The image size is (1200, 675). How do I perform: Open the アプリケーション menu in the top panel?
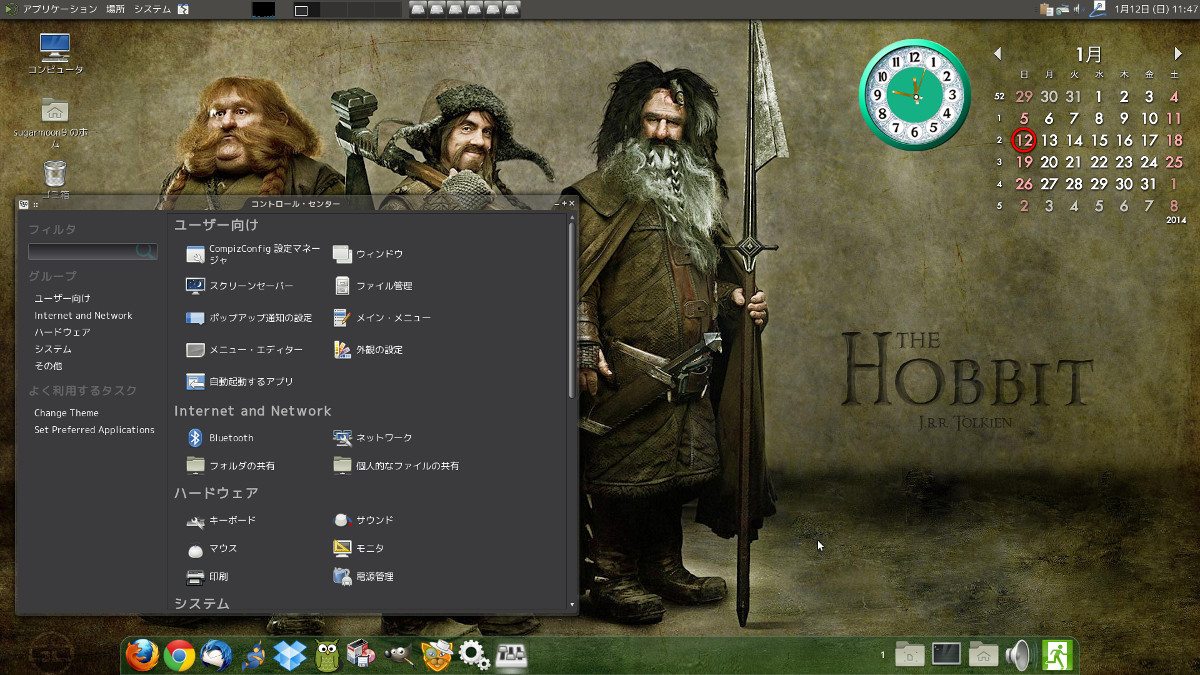[x=60, y=9]
